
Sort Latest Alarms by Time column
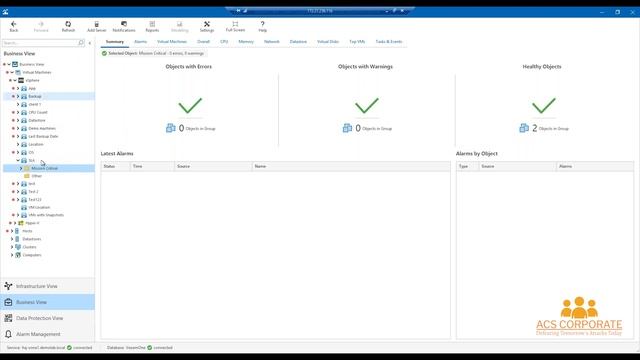pos(152,166)
